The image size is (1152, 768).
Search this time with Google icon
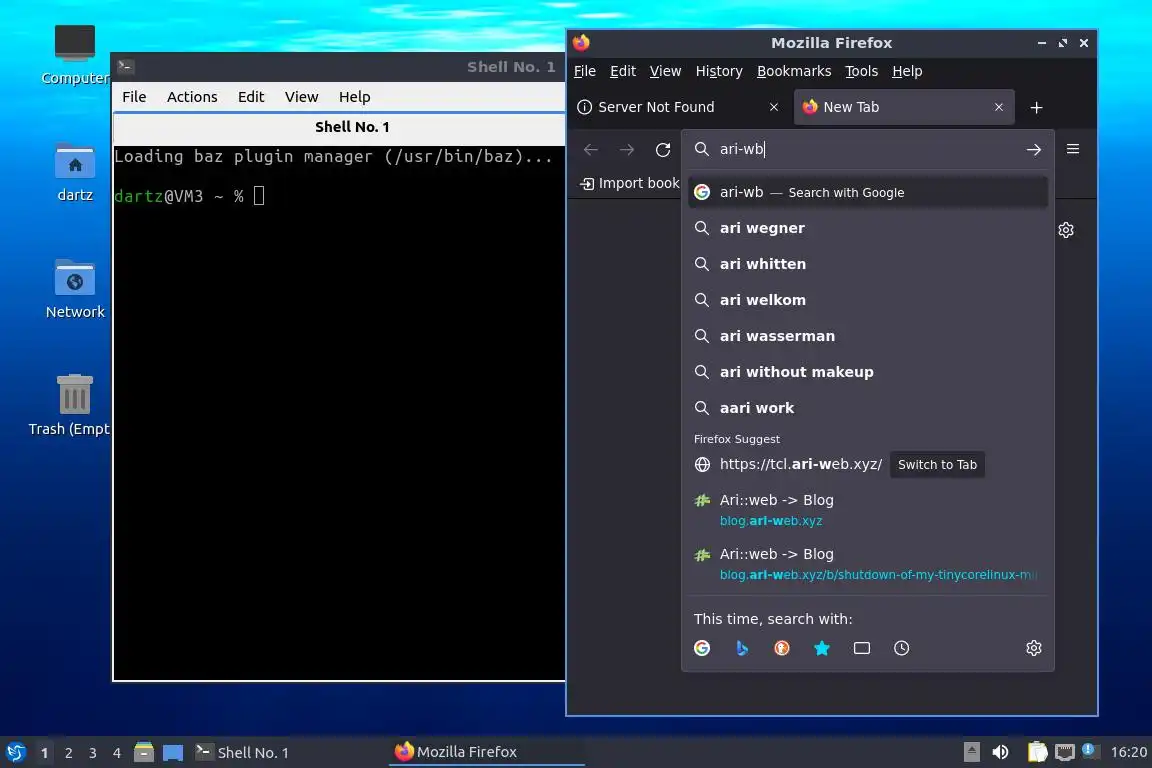pos(702,648)
